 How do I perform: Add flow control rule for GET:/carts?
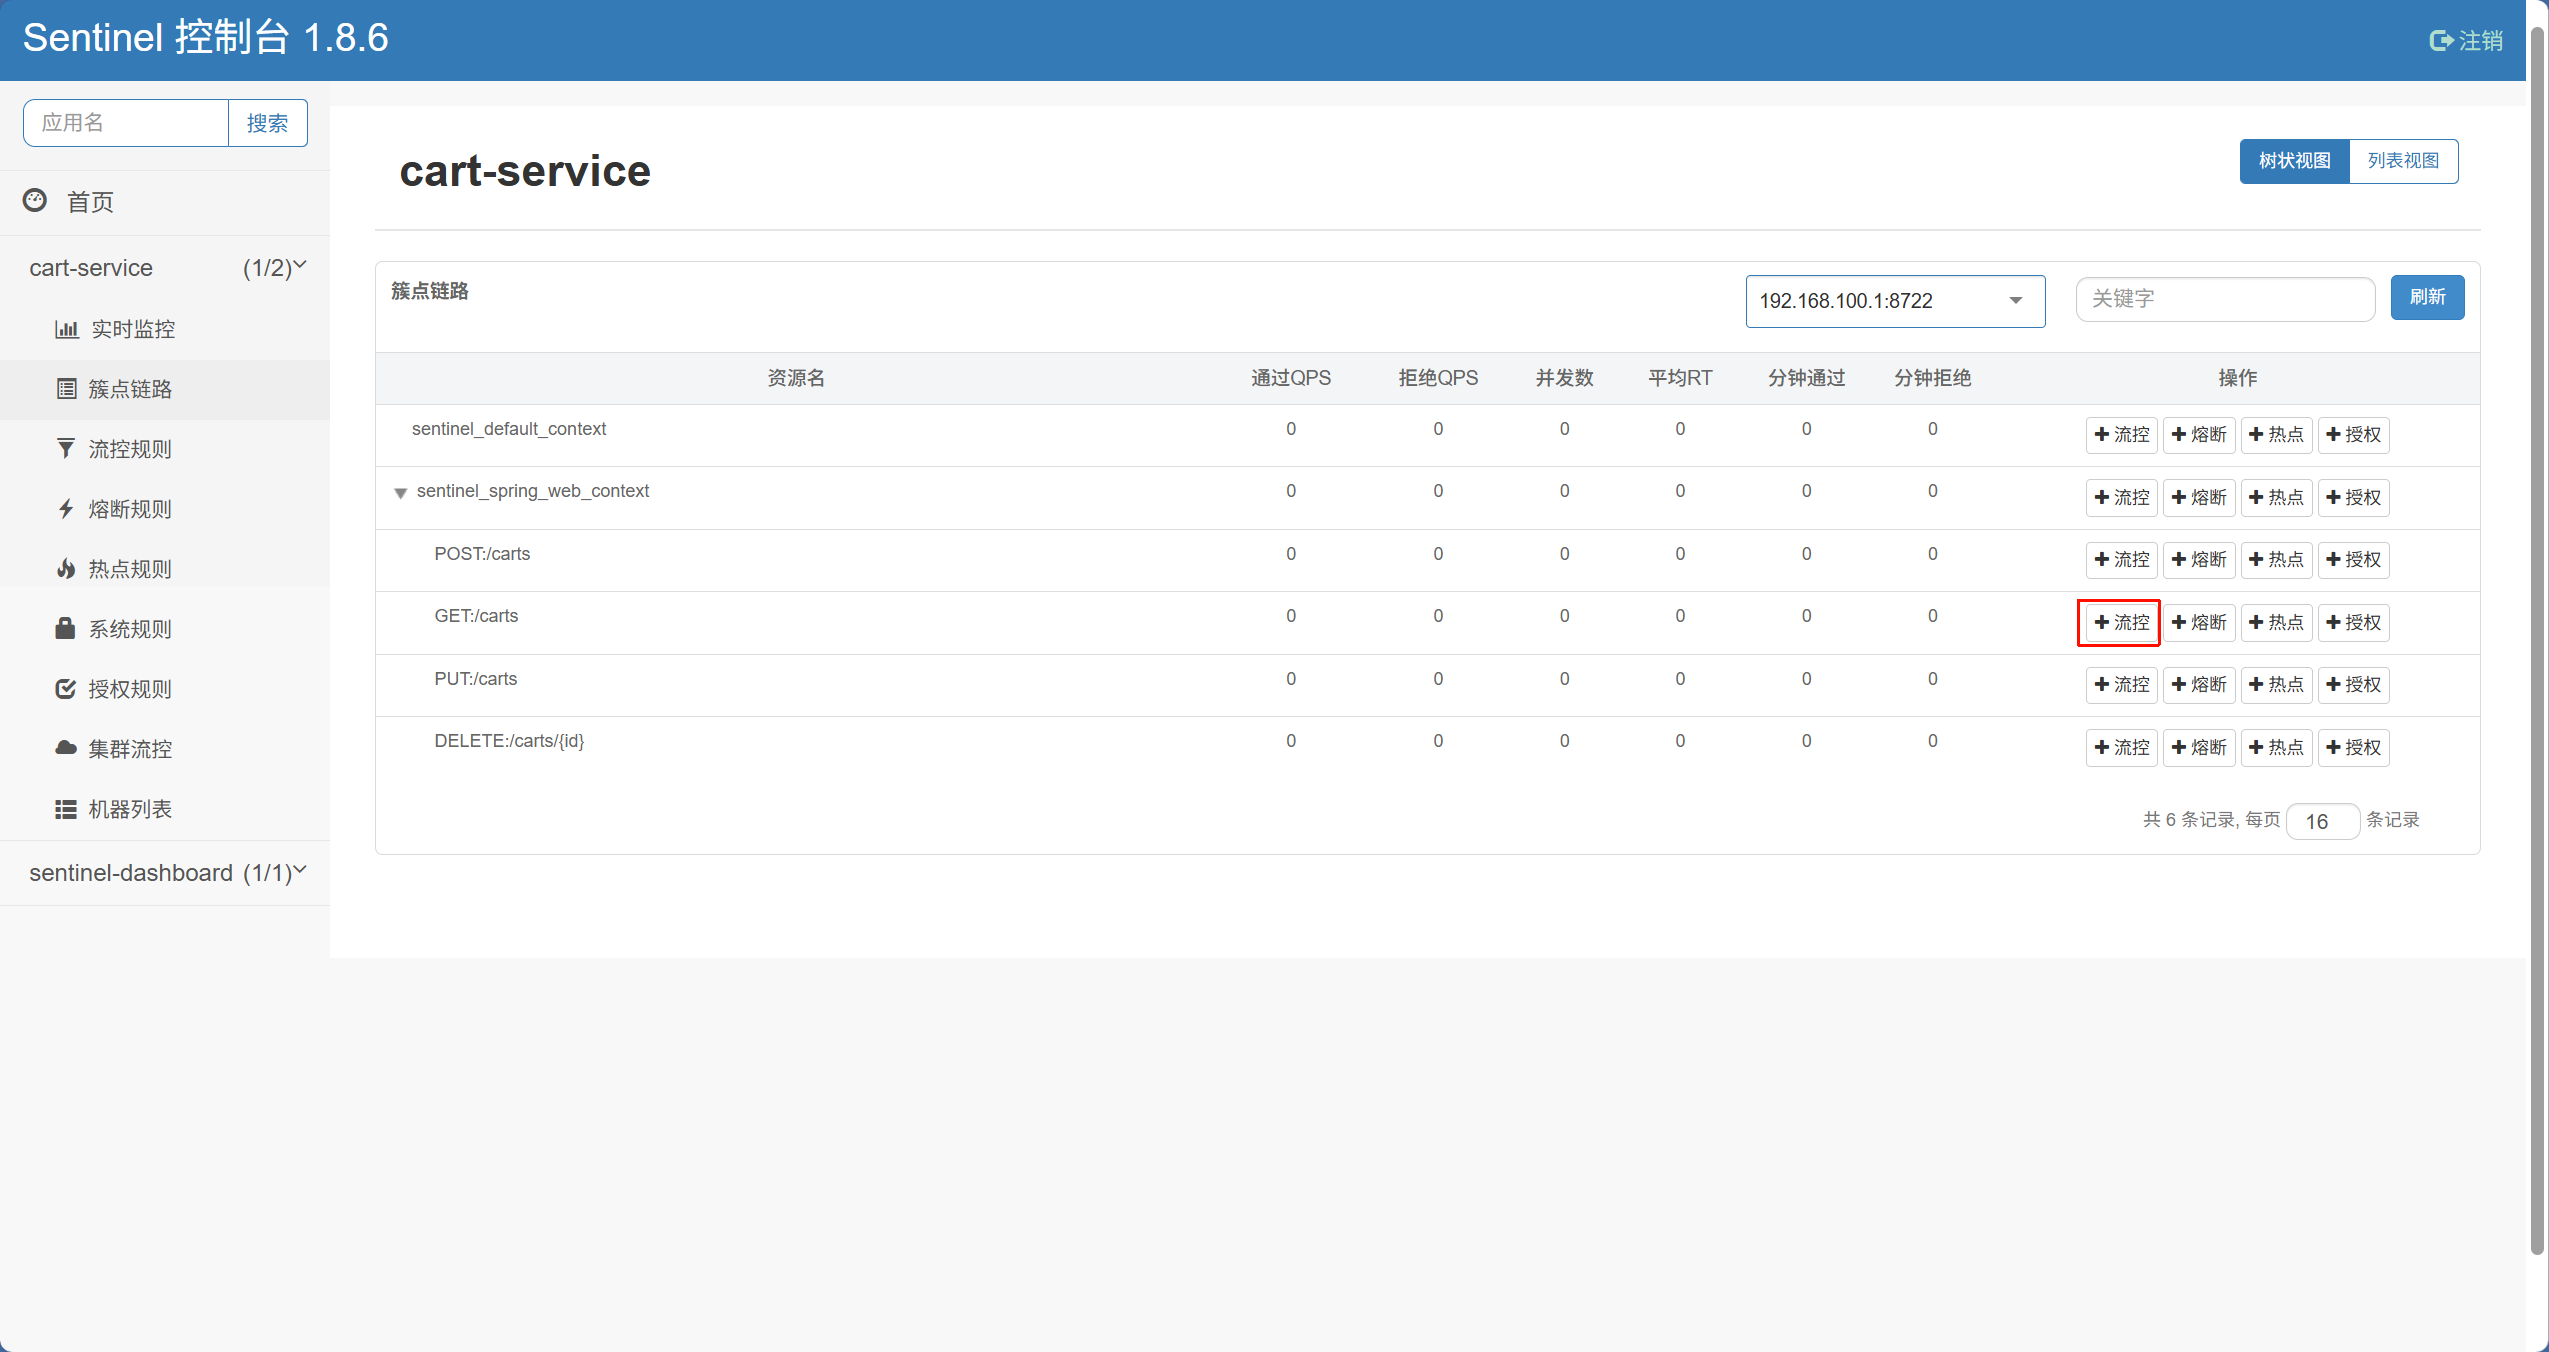(2120, 622)
